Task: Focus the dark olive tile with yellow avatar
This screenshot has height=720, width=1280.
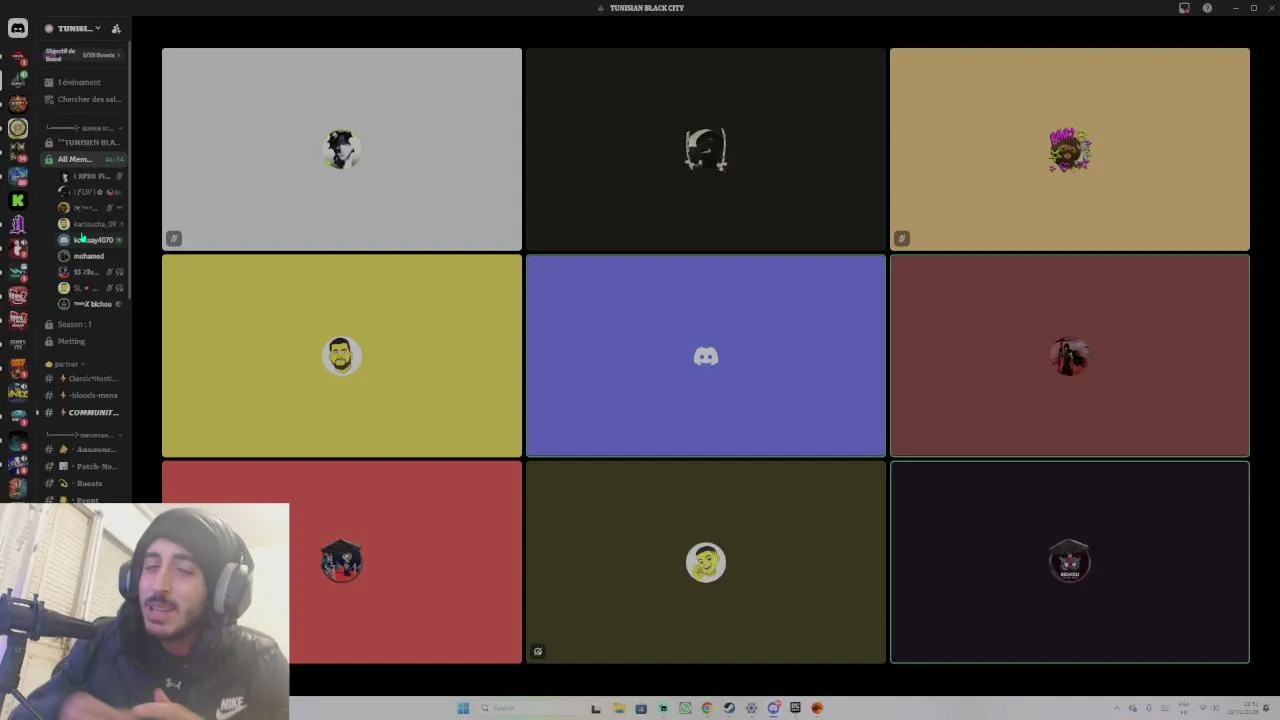Action: 706,562
